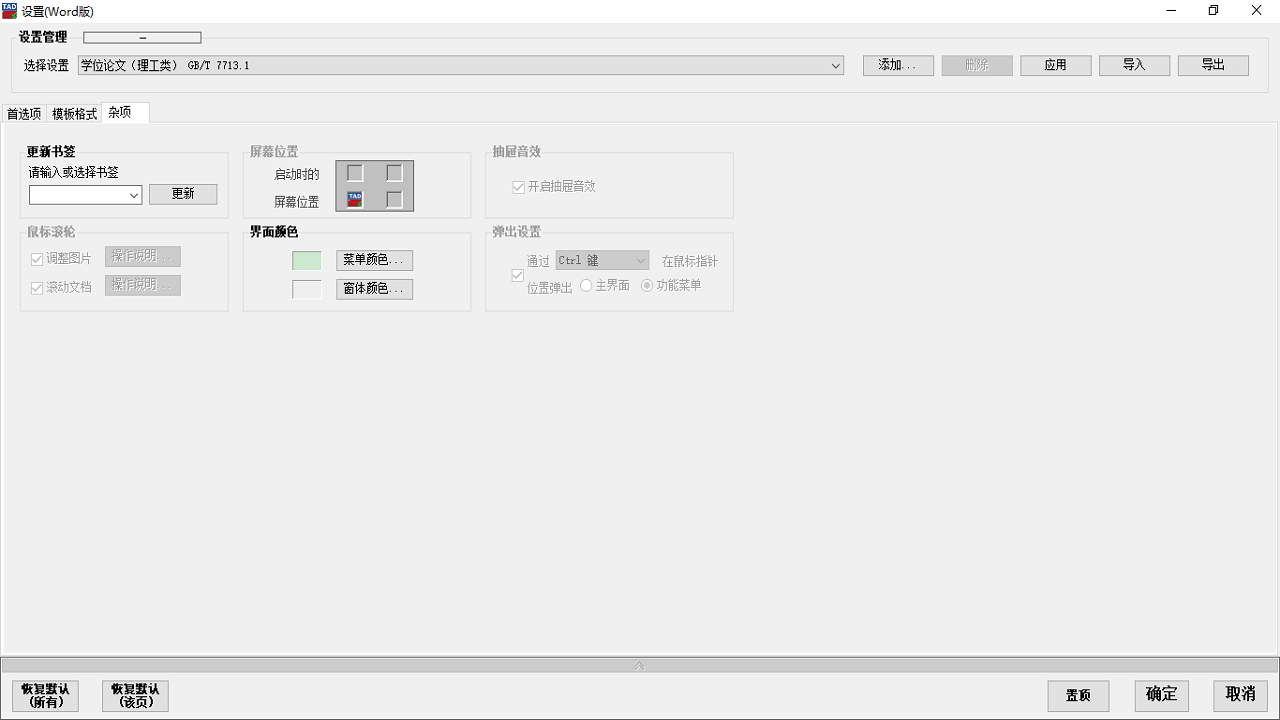Click 恢复默认(该页) to reset this page
This screenshot has height=720, width=1280.
(134, 695)
